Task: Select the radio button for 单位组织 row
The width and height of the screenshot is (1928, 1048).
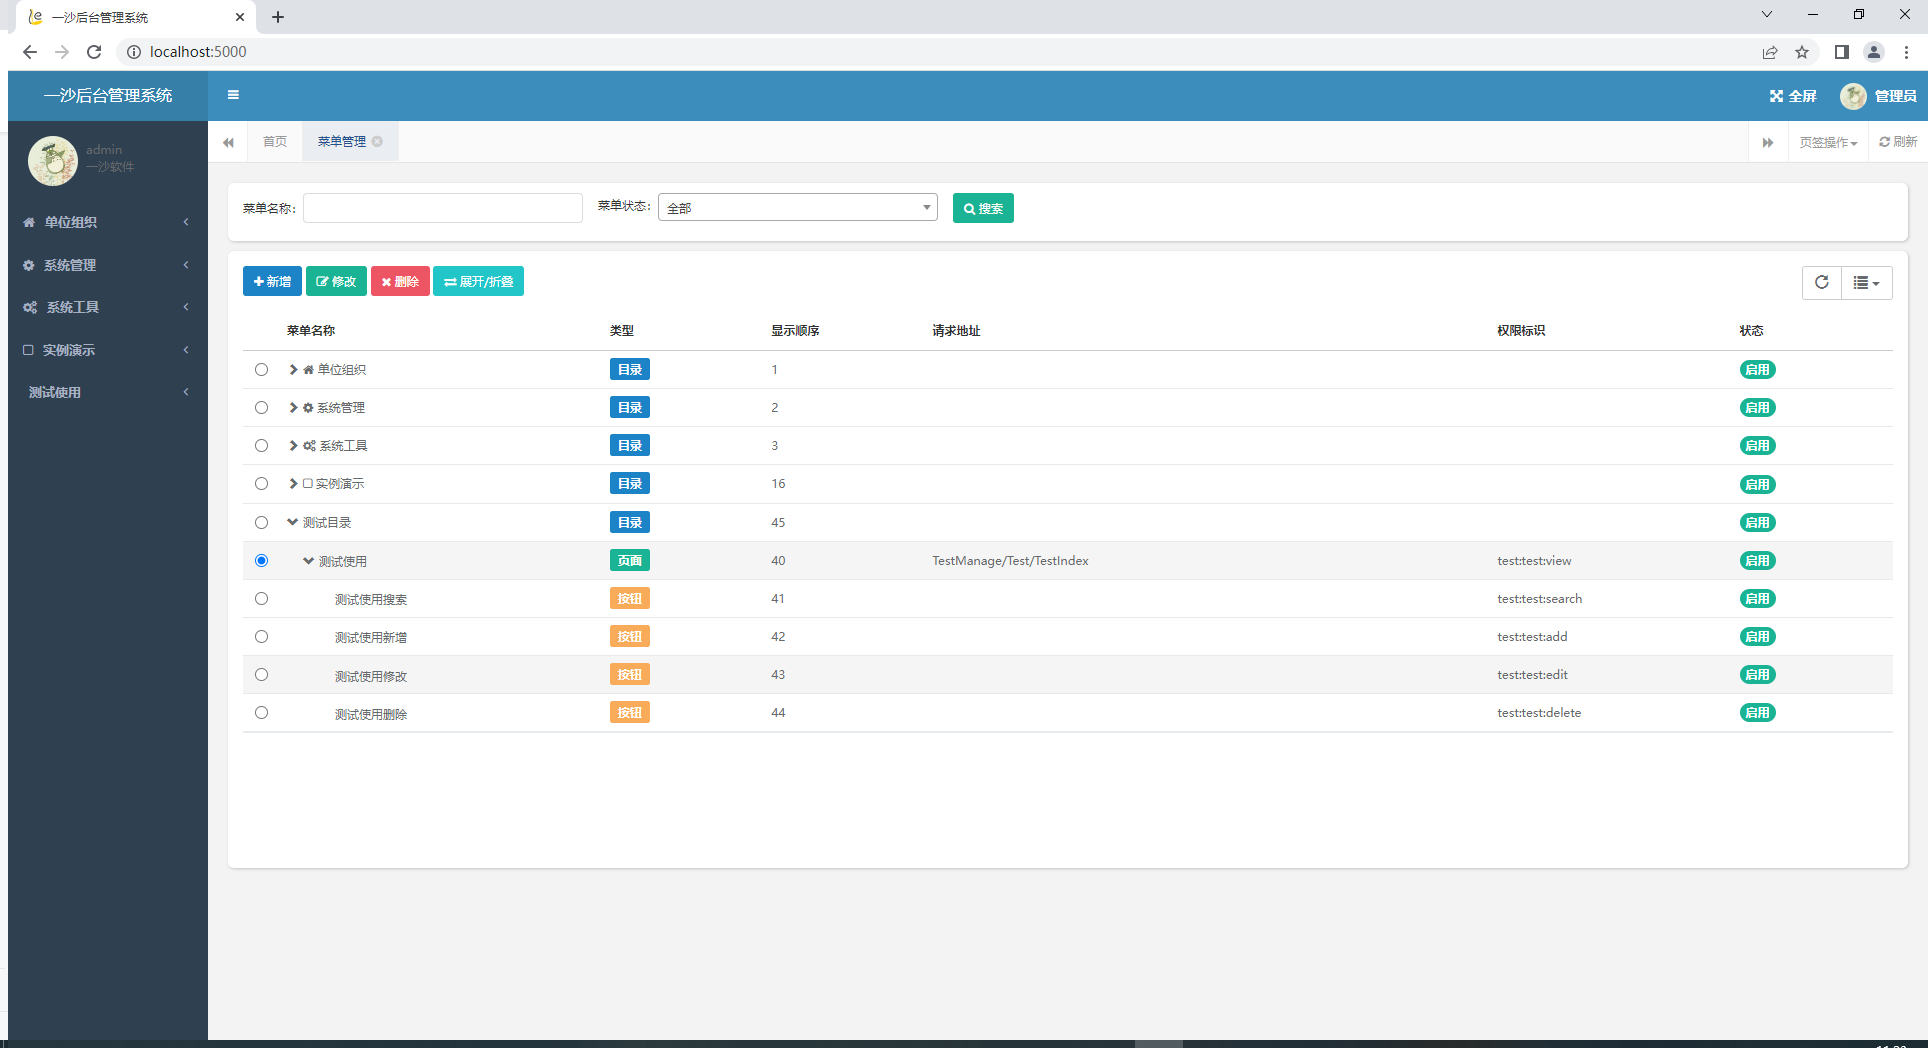Action: click(261, 369)
